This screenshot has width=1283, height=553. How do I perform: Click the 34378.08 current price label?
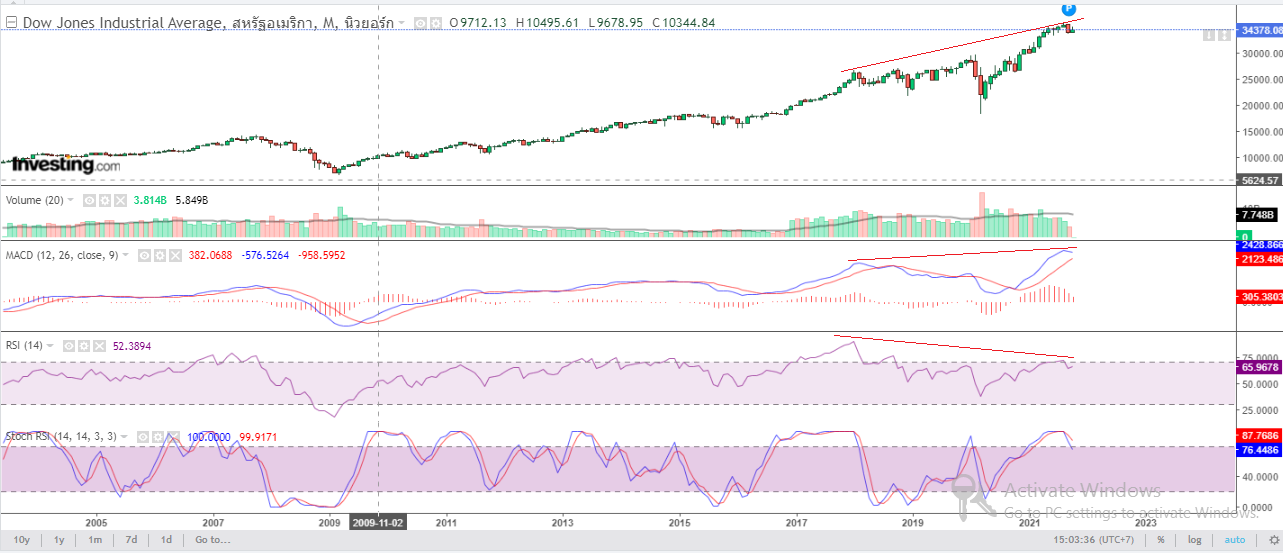tap(1262, 30)
